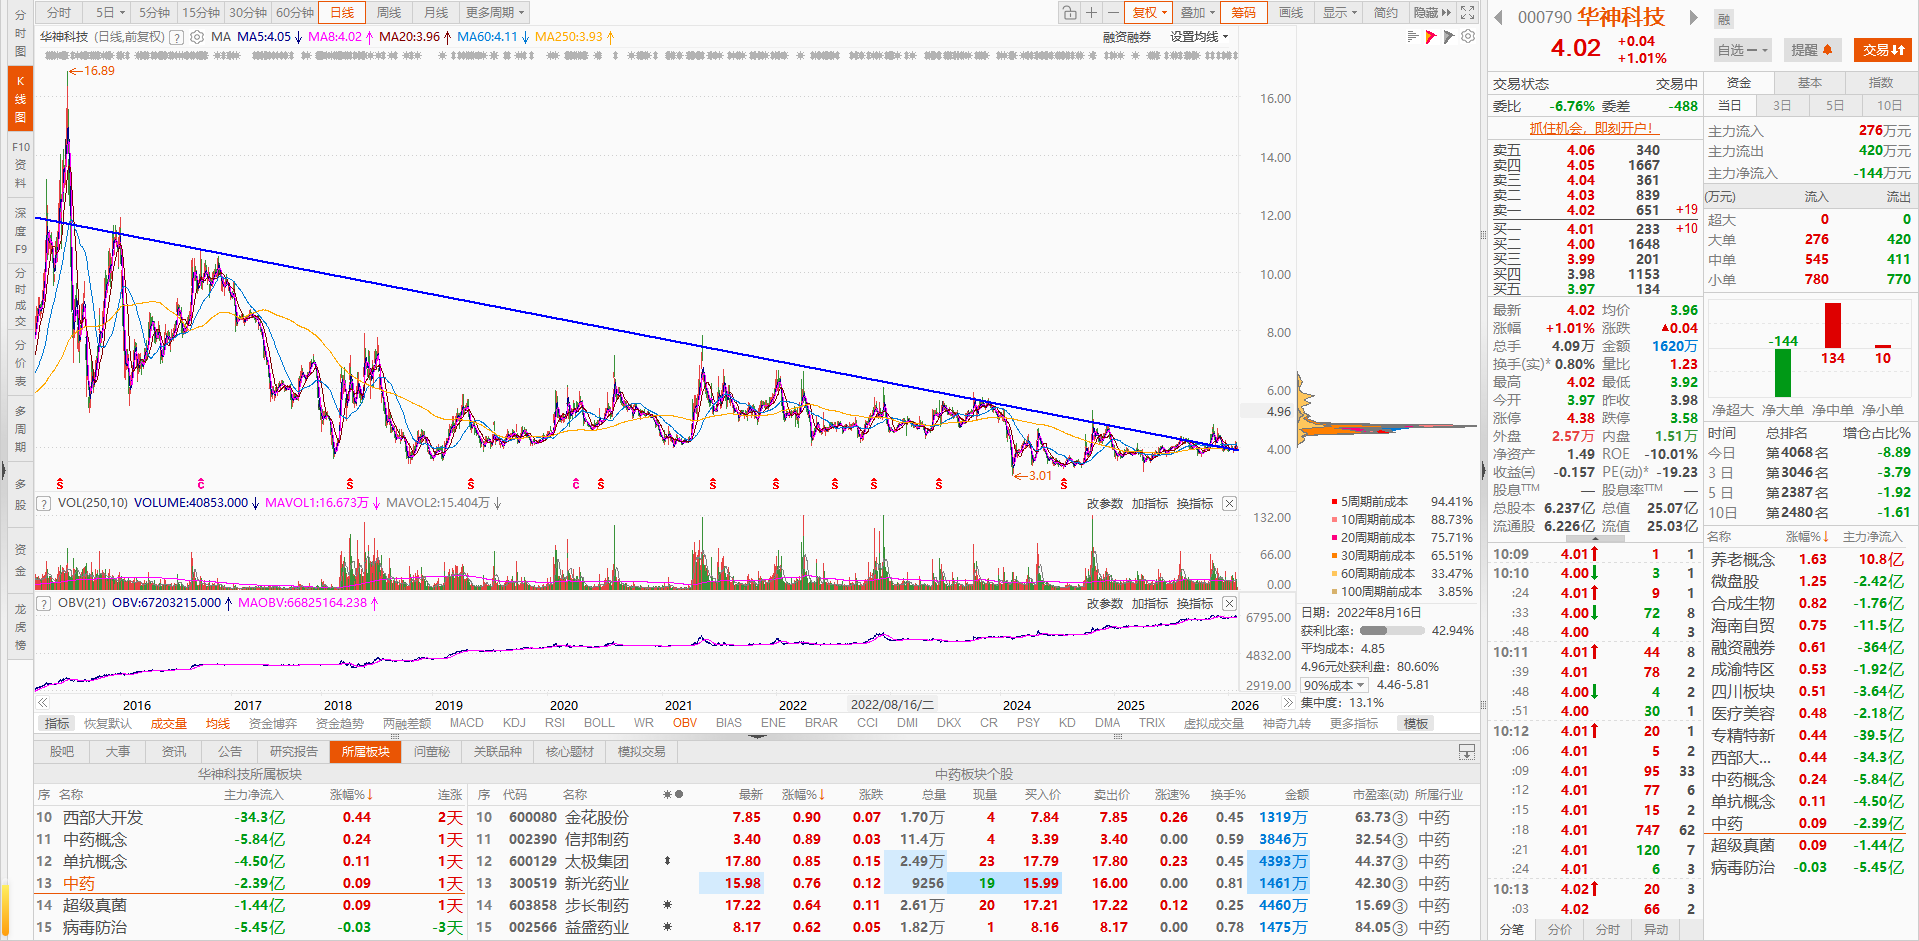
Task: Switch to the 周线 weekly chart tab
Action: (x=389, y=13)
